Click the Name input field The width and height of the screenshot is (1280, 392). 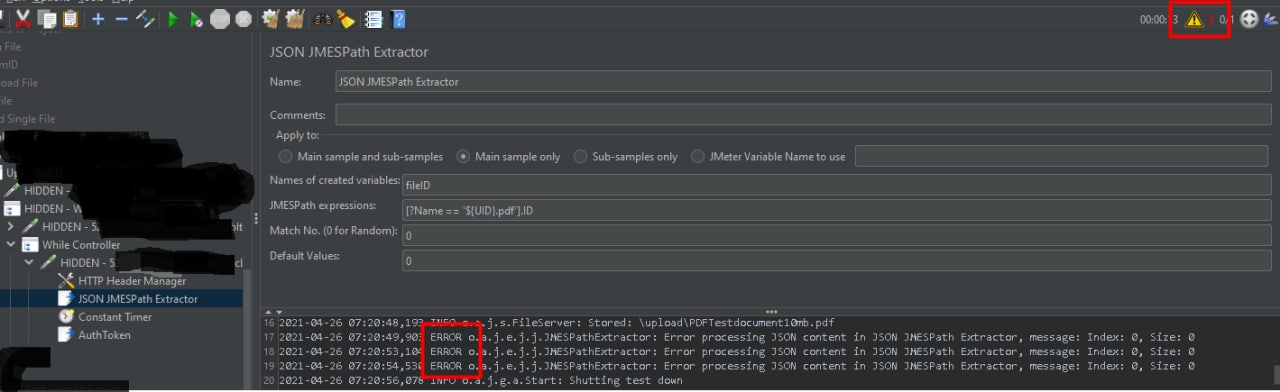[x=802, y=82]
